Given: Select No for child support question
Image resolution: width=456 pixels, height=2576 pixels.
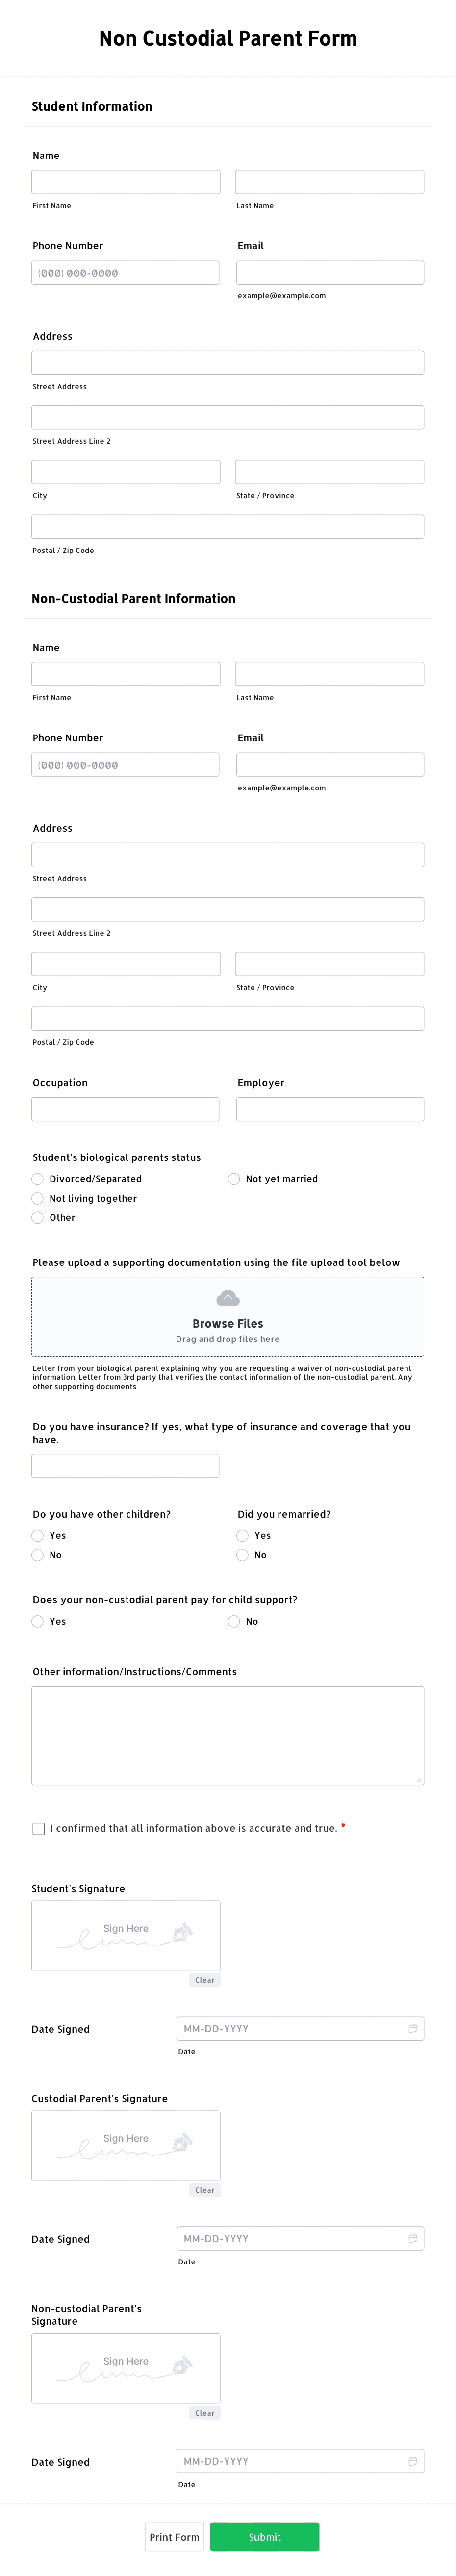Looking at the screenshot, I should (x=233, y=1621).
